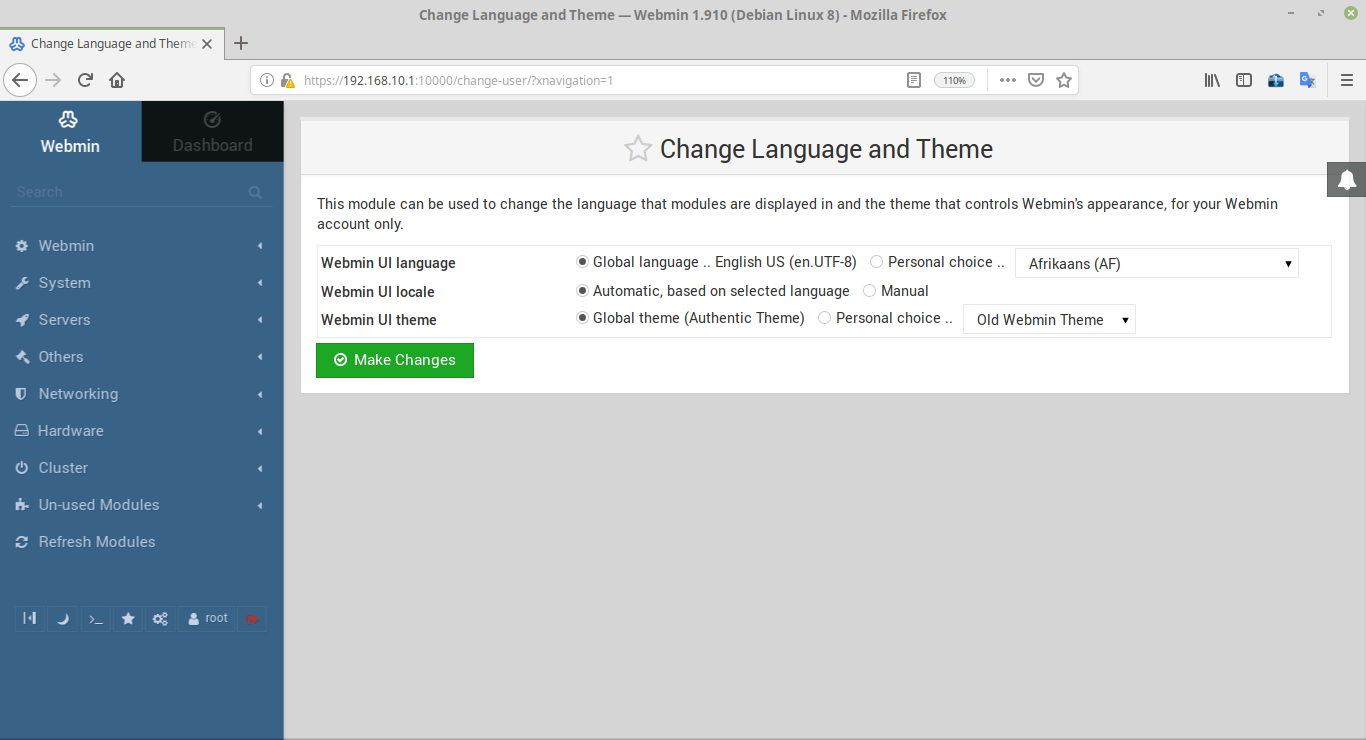Expand the Others sidebar category
This screenshot has width=1366, height=740.
[142, 357]
